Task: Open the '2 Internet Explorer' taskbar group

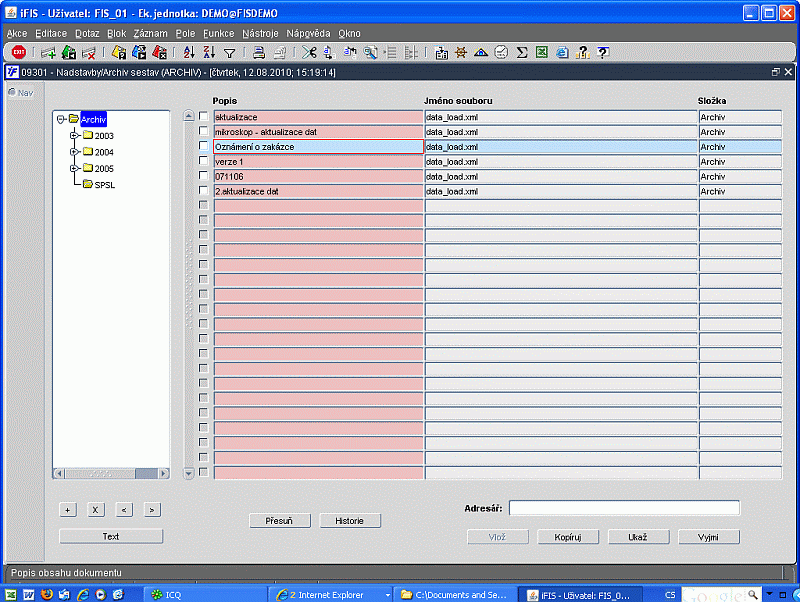Action: pos(331,594)
